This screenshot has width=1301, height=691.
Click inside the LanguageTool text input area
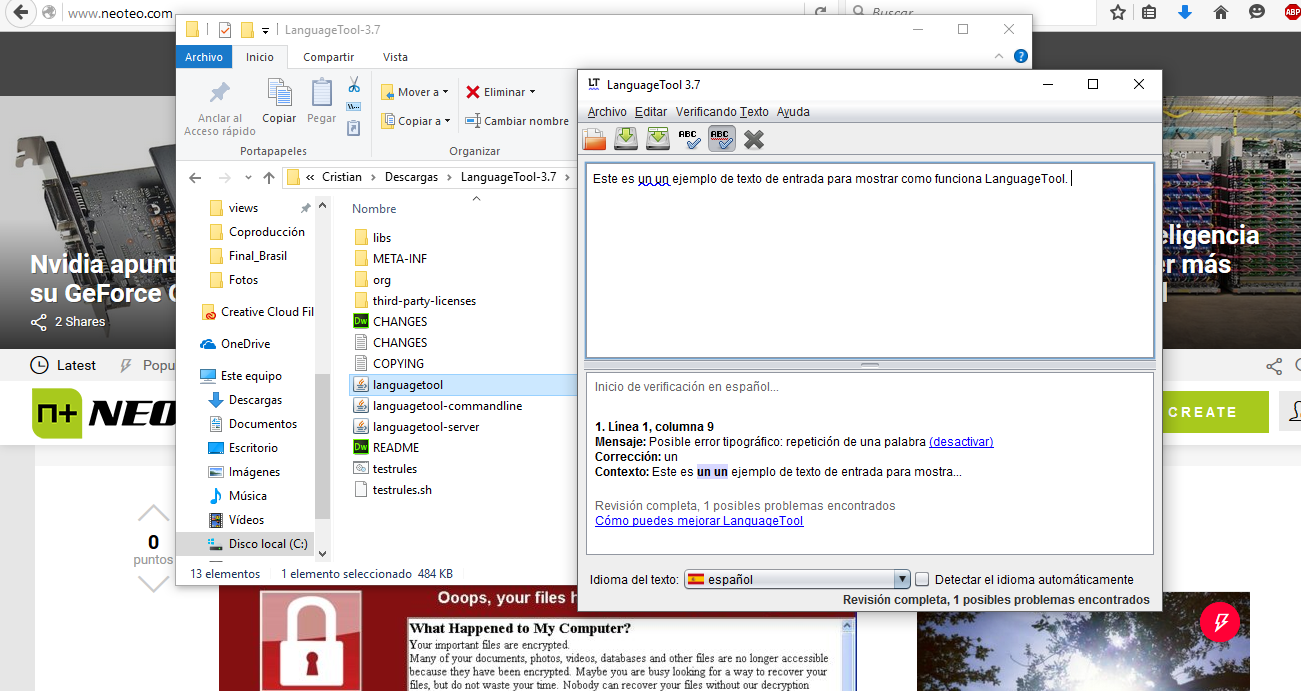pos(869,260)
